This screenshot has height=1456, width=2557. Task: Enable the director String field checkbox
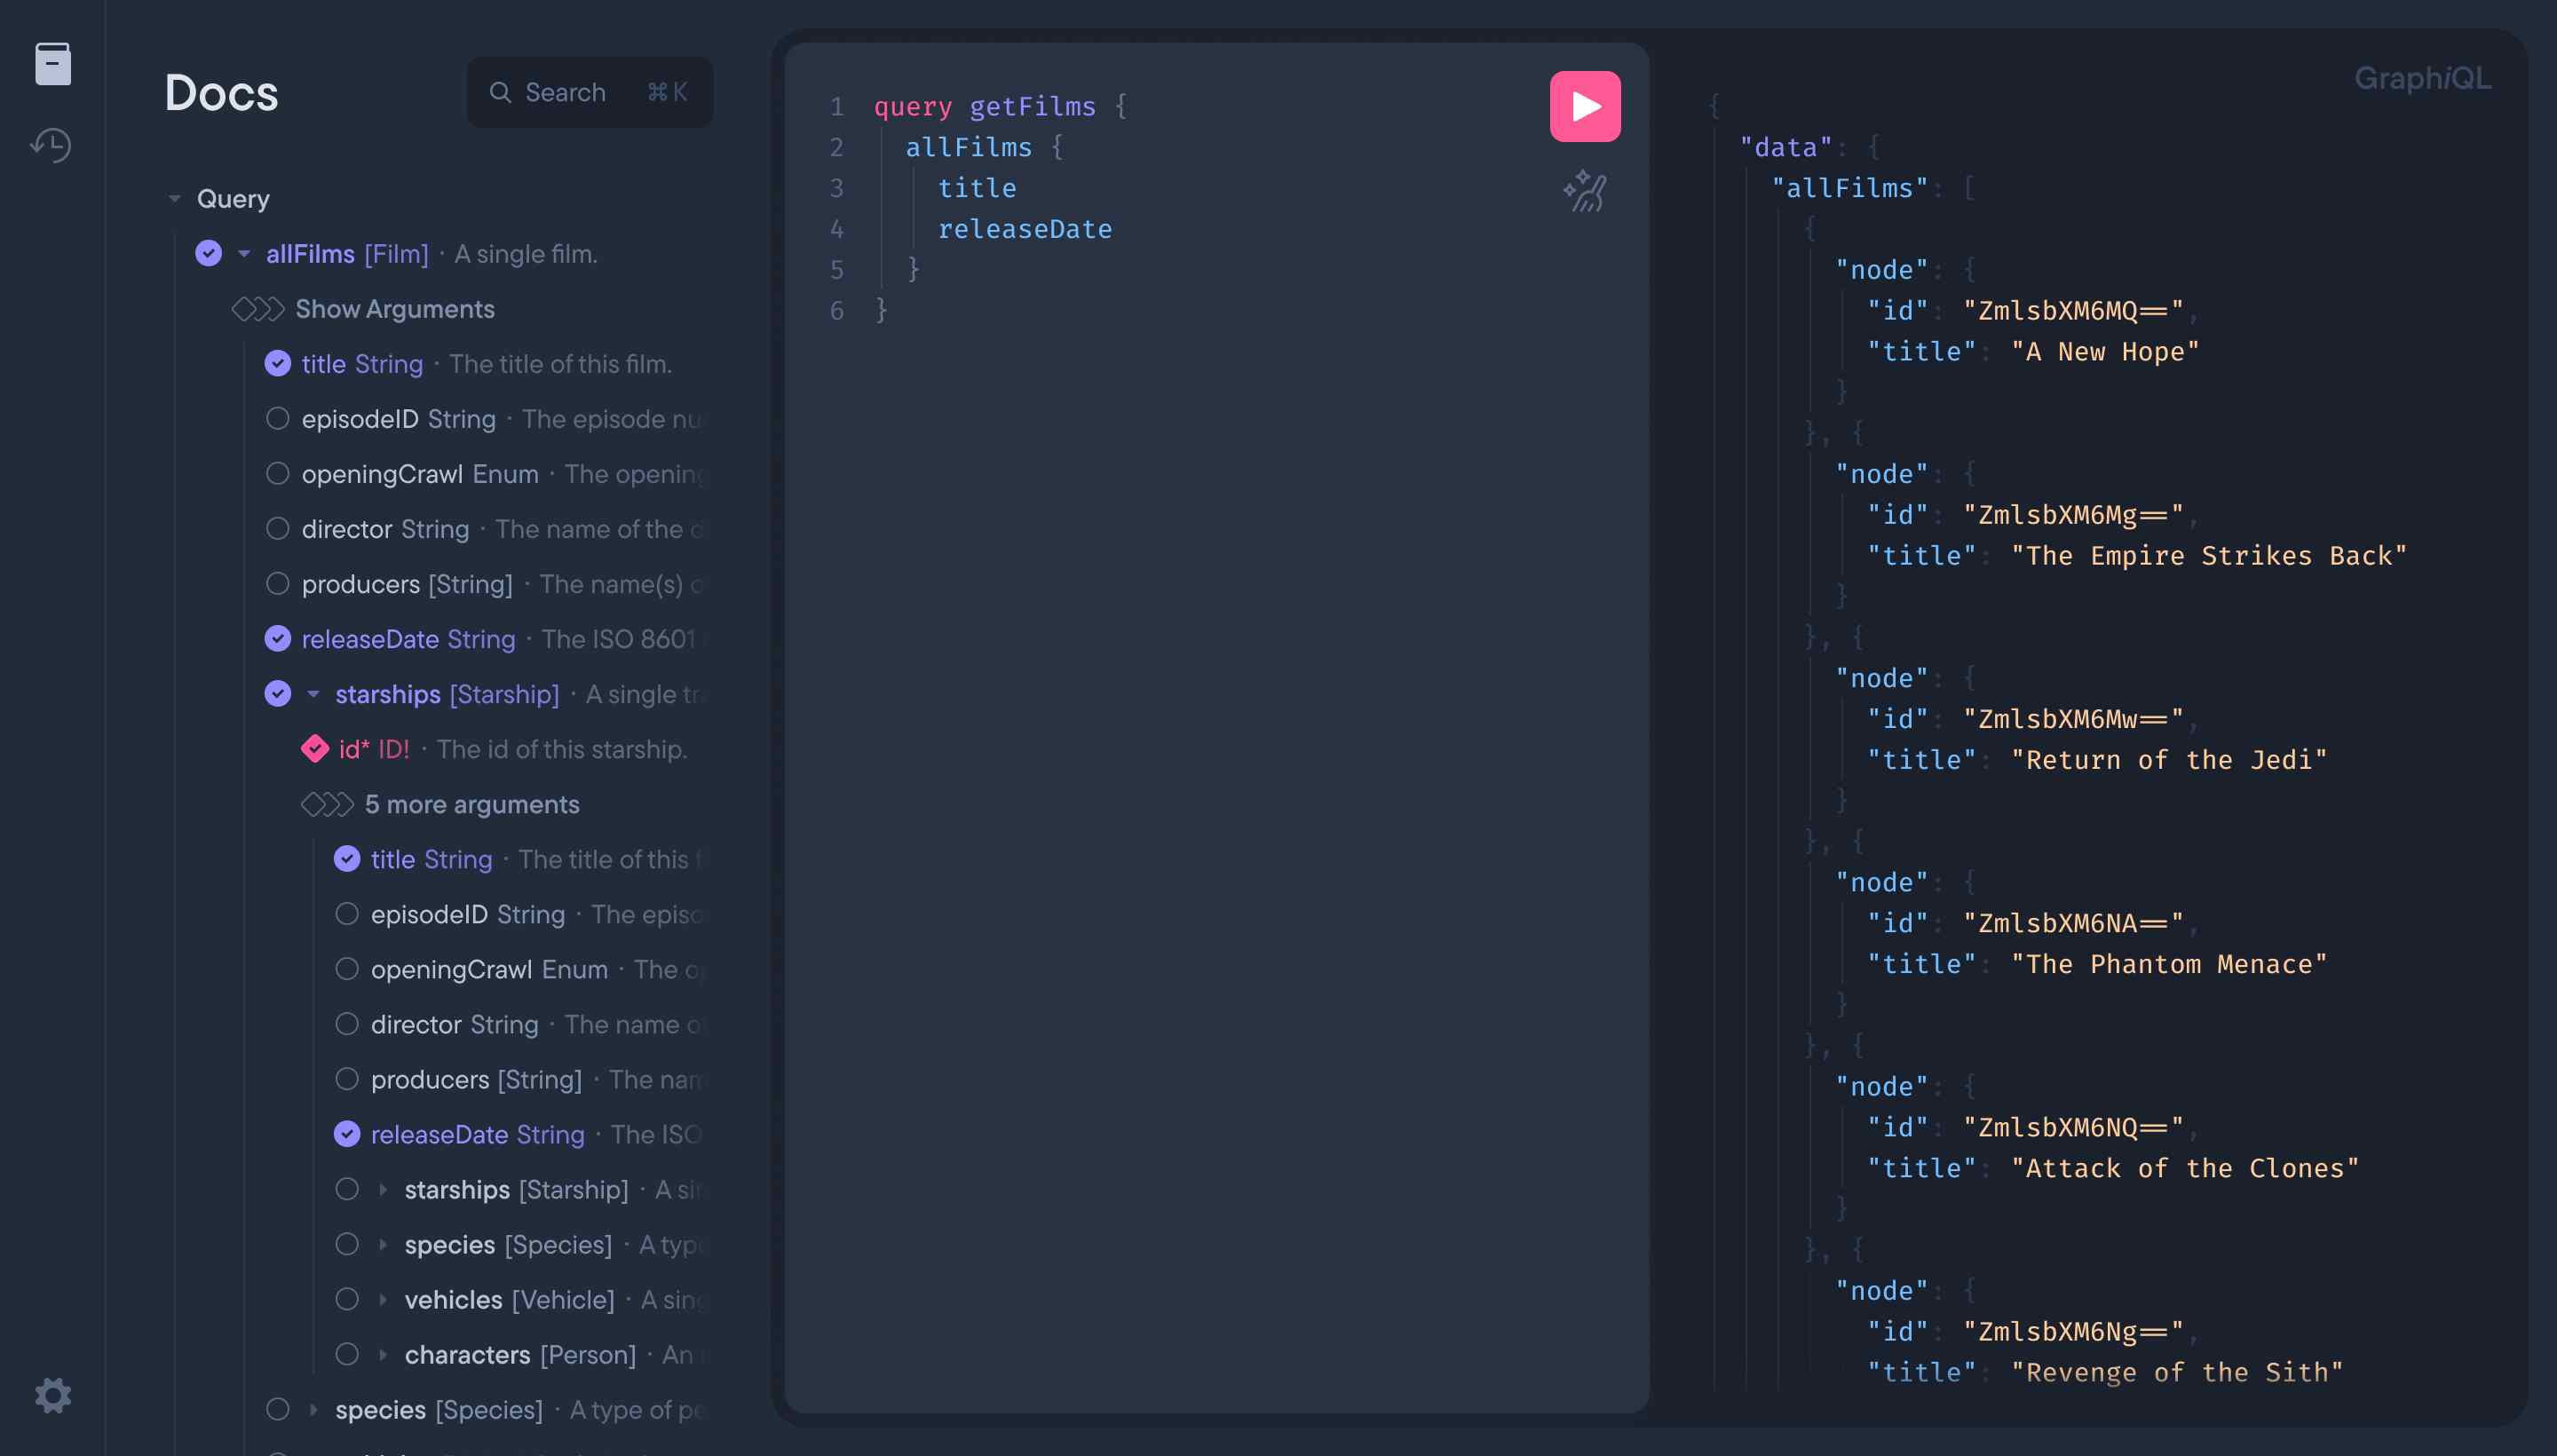coord(278,529)
